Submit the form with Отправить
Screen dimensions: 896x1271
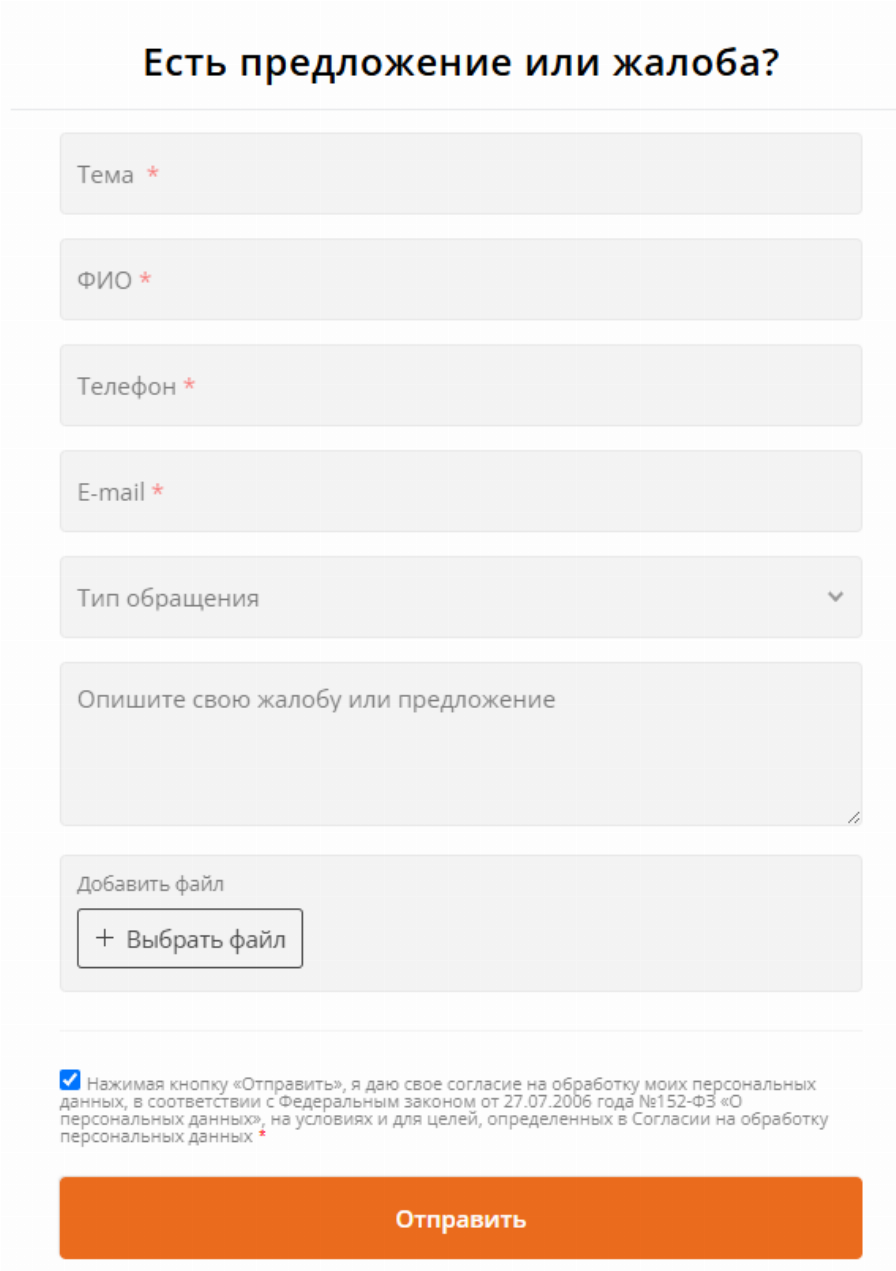[461, 1218]
